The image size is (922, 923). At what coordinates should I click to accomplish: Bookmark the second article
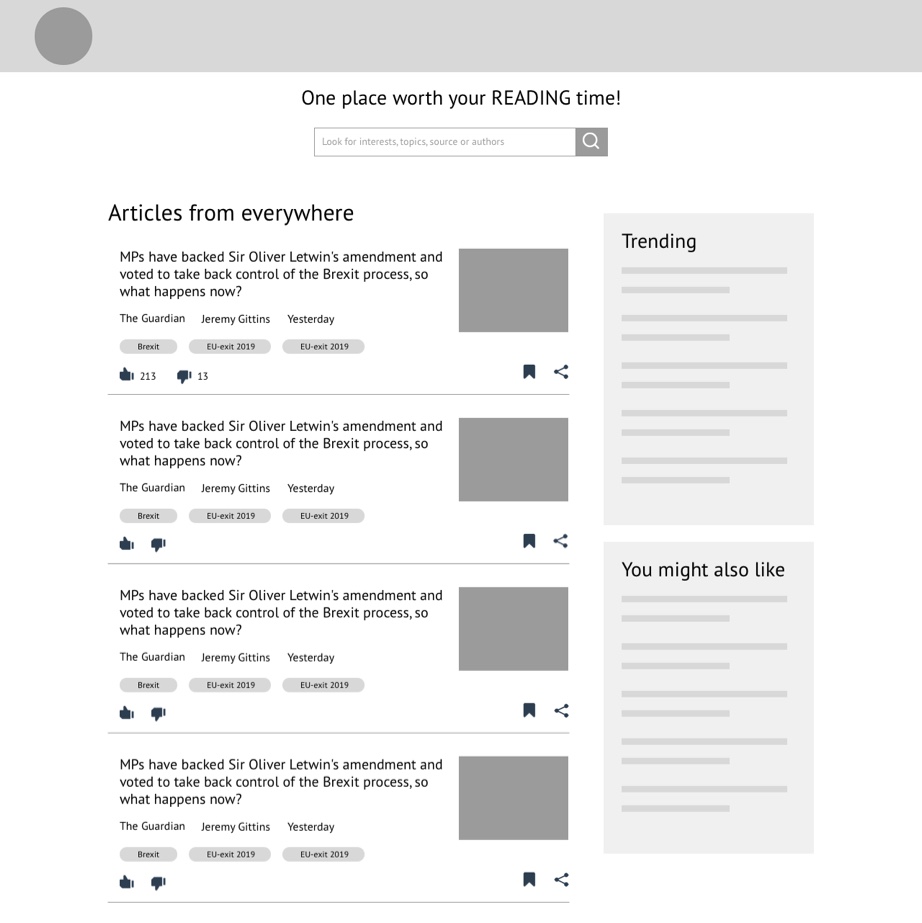click(x=529, y=541)
